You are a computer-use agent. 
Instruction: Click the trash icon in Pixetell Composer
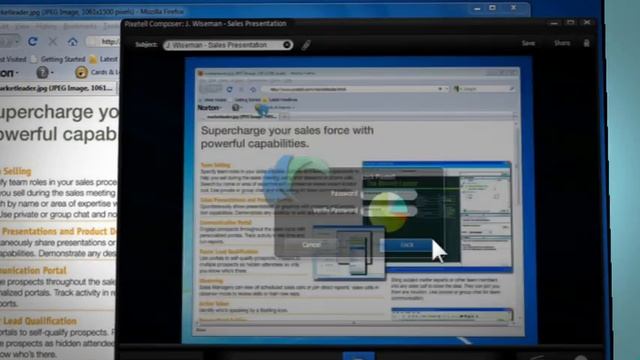coord(587,43)
